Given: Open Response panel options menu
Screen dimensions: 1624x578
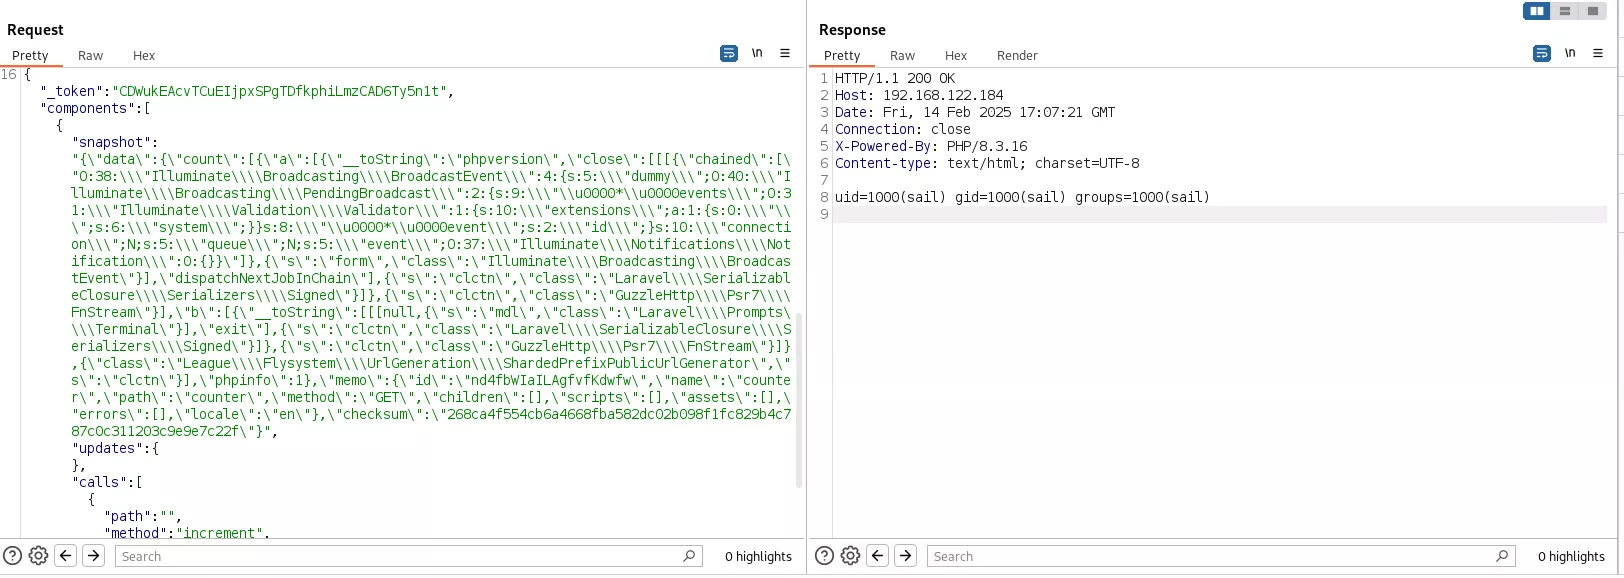Looking at the screenshot, I should [x=1598, y=54].
